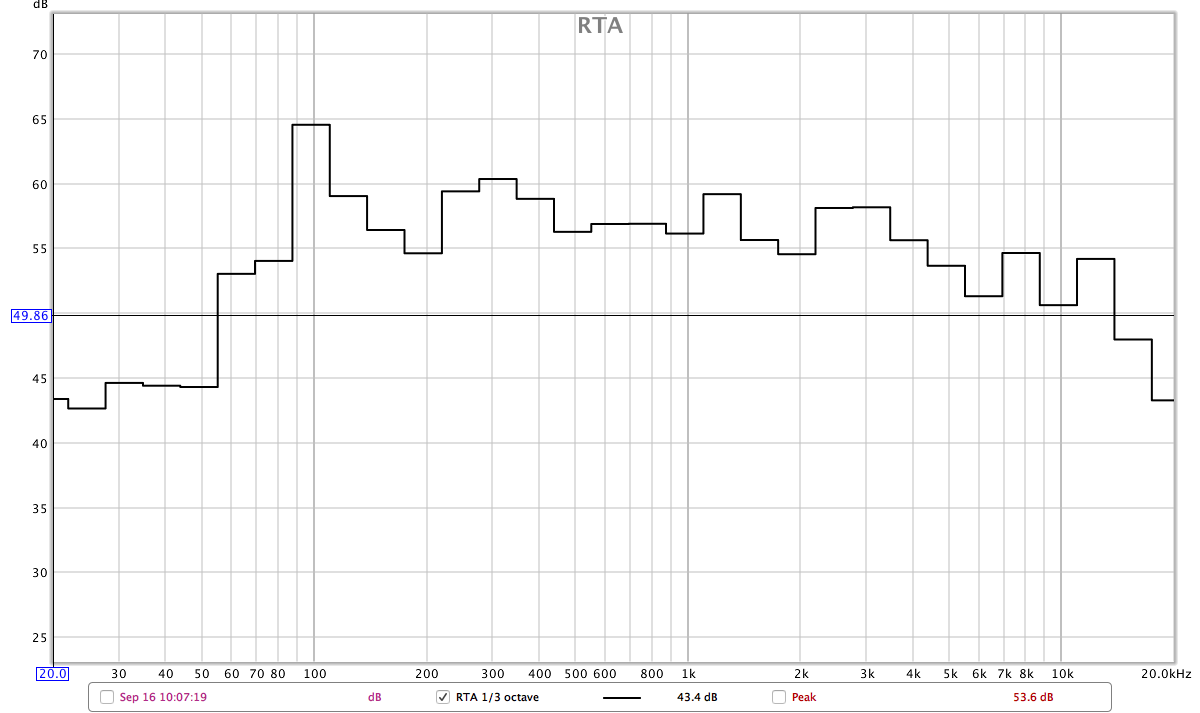Click the 100 Hz frequency axis label
Screen dimensions: 1200x713
314,674
